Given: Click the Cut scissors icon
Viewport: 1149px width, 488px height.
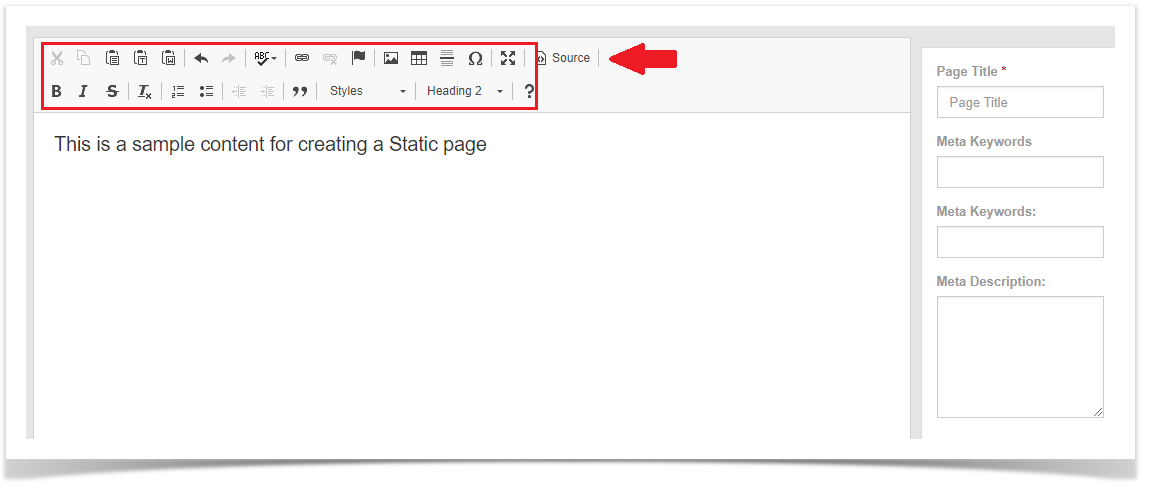Looking at the screenshot, I should click(x=57, y=58).
